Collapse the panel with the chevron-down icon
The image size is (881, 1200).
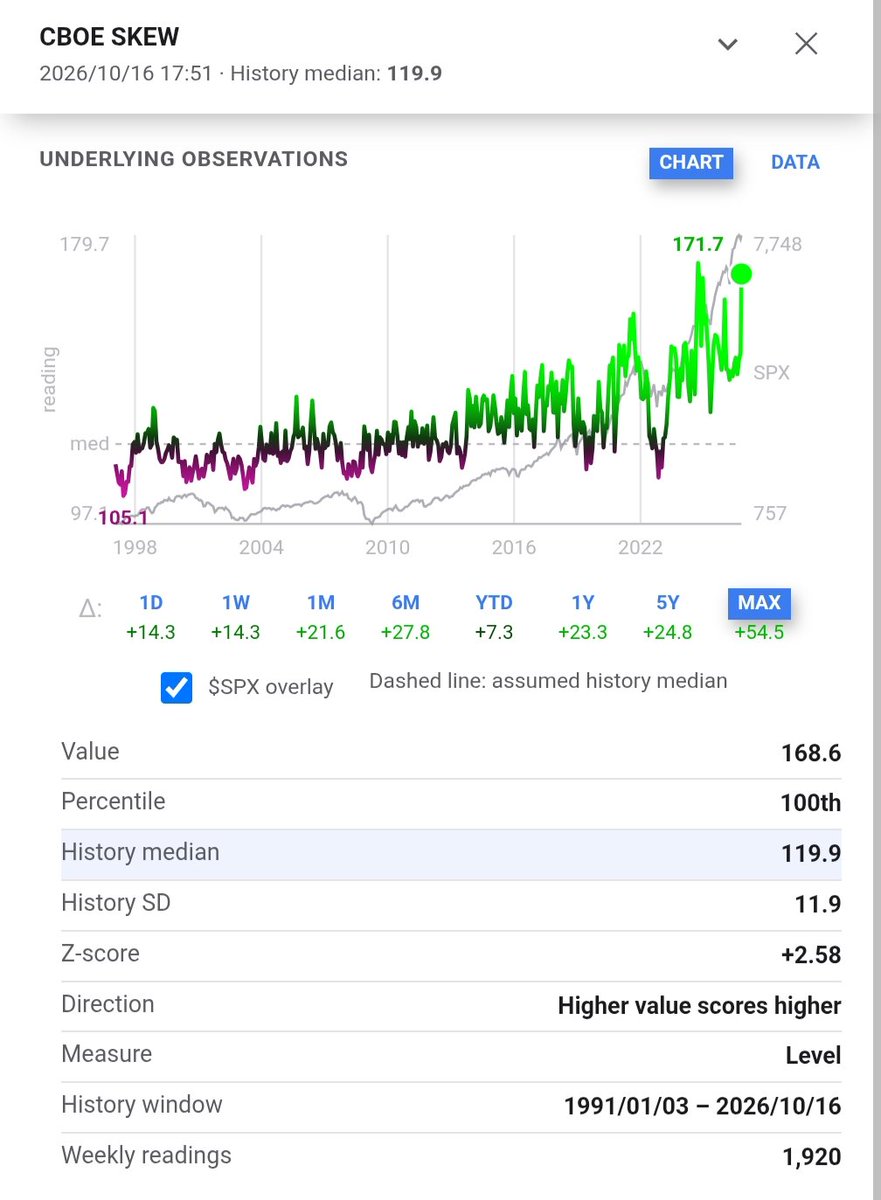point(728,44)
